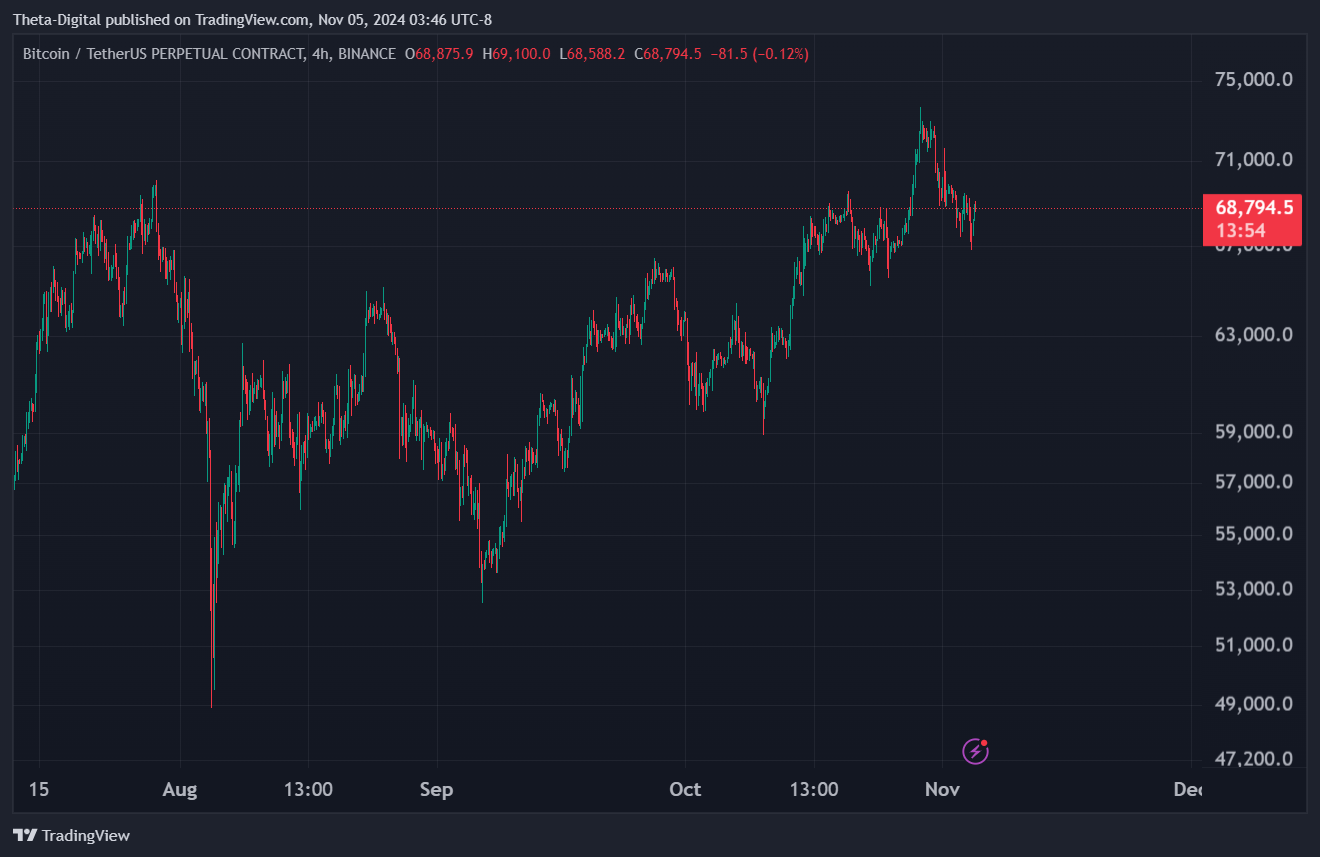Click the open value O68,875.9
1320x857 pixels.
click(x=439, y=54)
